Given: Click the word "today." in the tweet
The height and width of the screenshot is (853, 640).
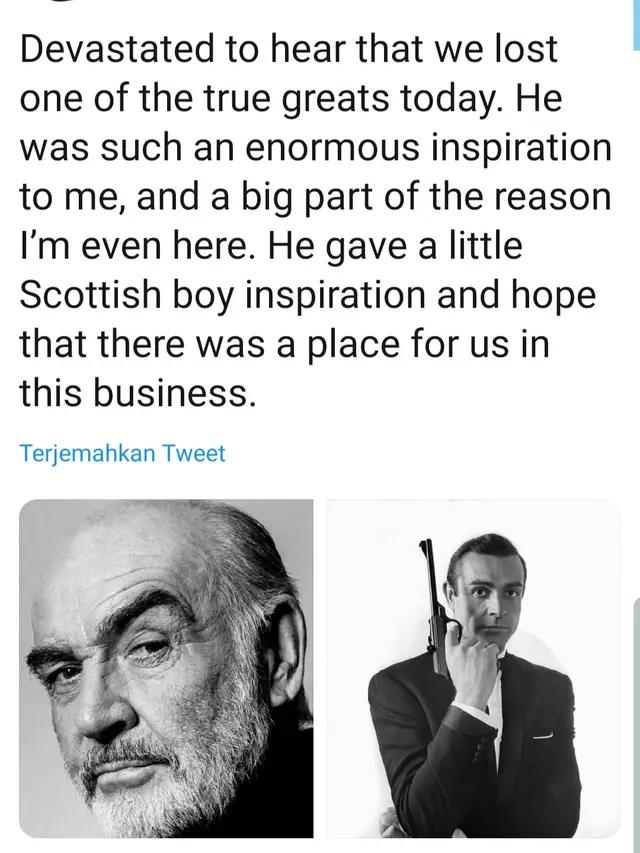Looking at the screenshot, I should tap(452, 99).
